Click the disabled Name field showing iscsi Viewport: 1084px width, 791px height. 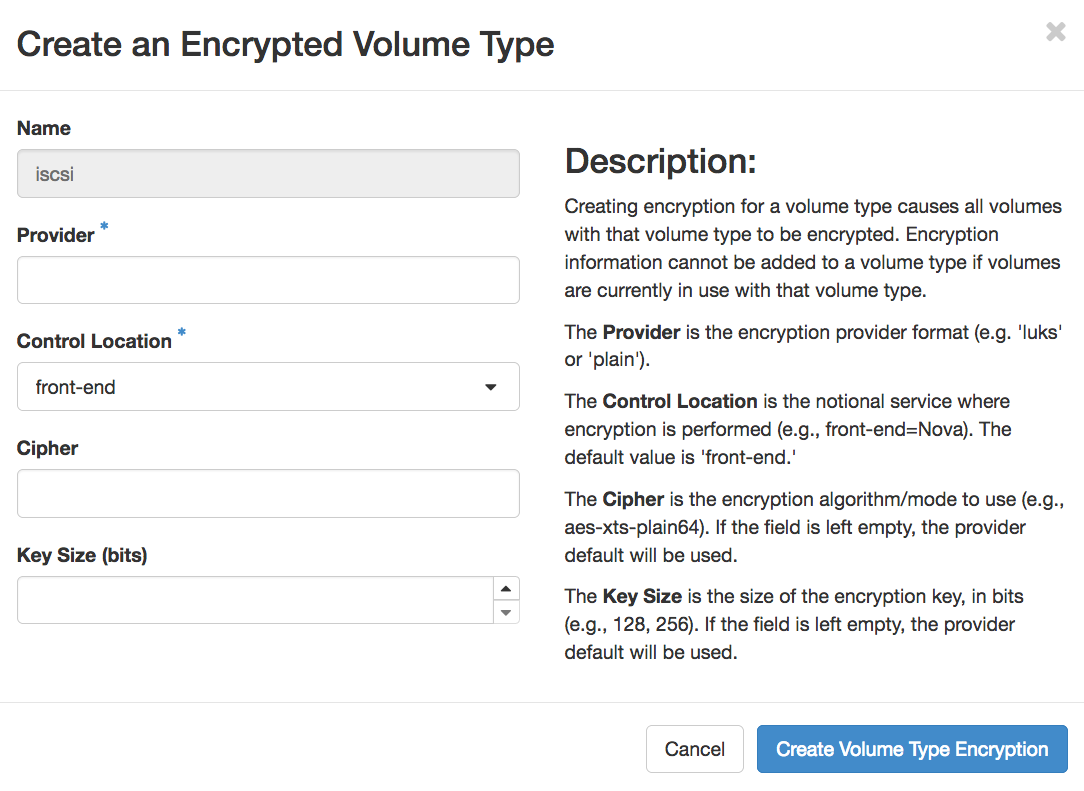(x=268, y=174)
